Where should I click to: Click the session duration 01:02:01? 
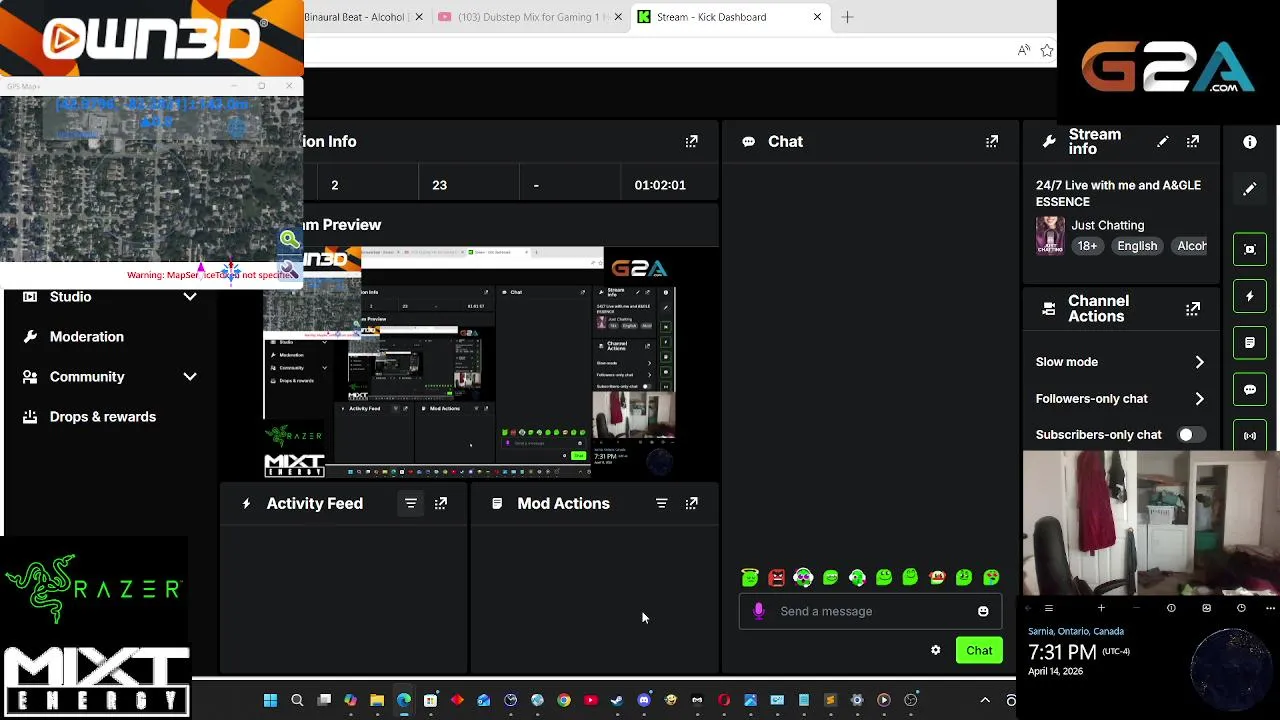[660, 185]
